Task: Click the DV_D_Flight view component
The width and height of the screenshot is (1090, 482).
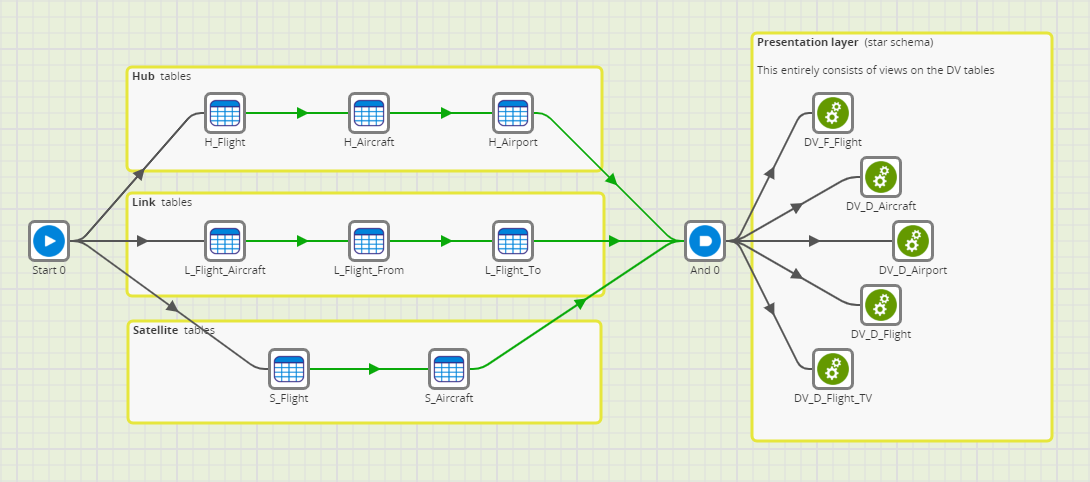Action: pyautogui.click(x=881, y=305)
